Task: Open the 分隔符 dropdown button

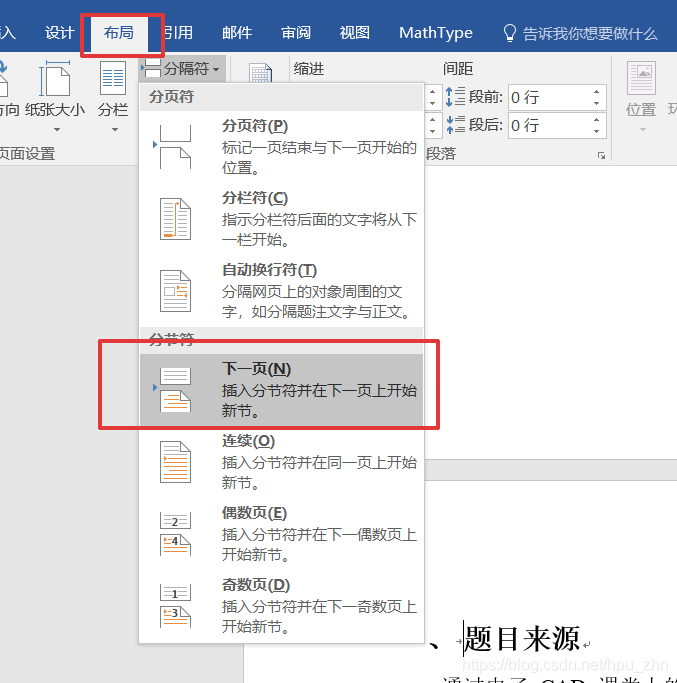Action: (182, 68)
